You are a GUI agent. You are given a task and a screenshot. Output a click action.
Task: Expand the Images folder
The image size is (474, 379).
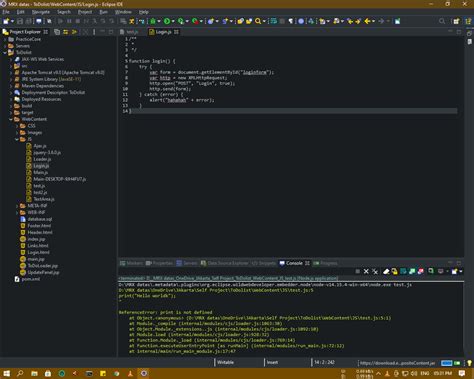[x=17, y=133]
